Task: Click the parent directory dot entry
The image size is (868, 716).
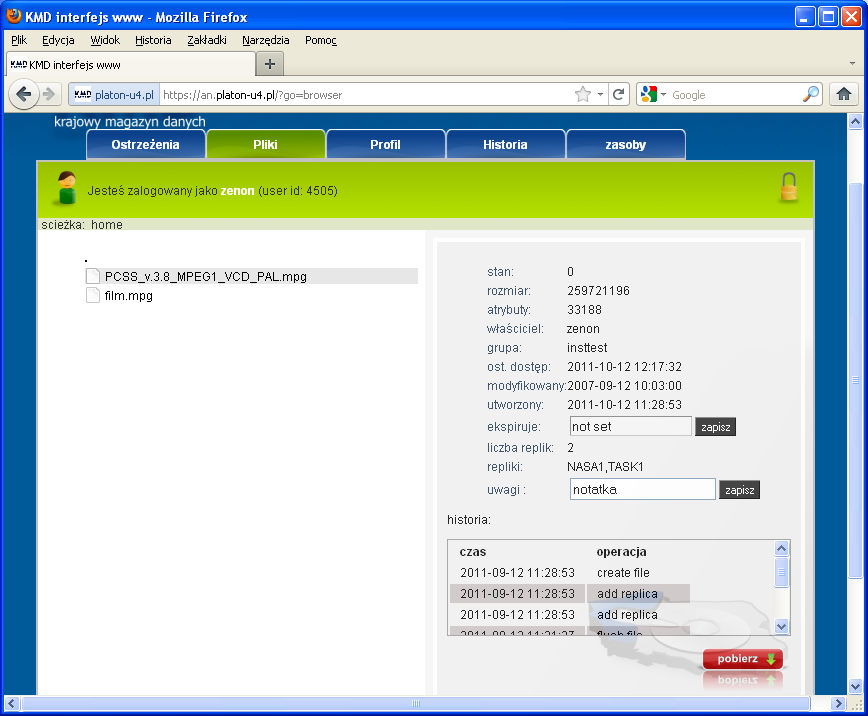Action: (x=86, y=260)
